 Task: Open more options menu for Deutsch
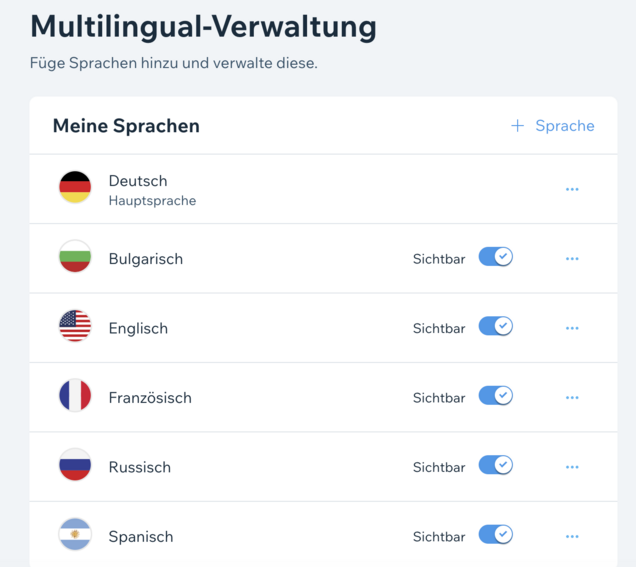[x=572, y=189]
